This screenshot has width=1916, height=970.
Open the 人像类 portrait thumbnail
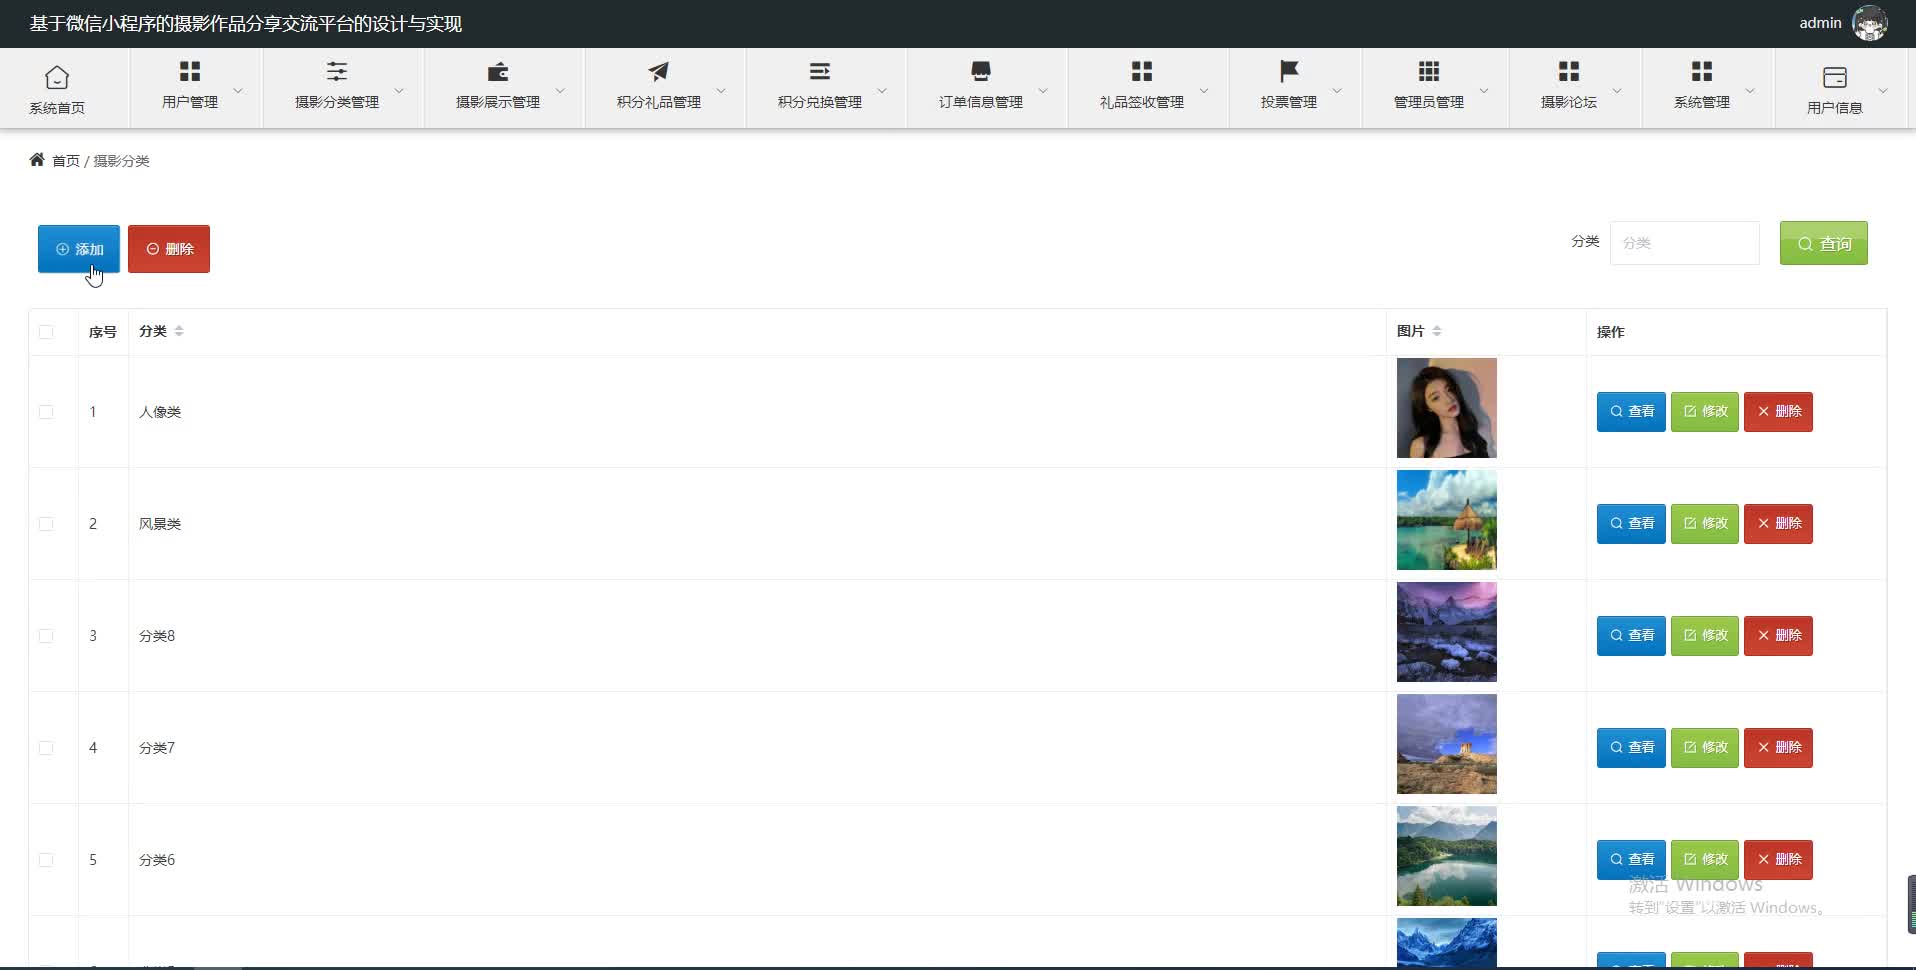[1447, 408]
